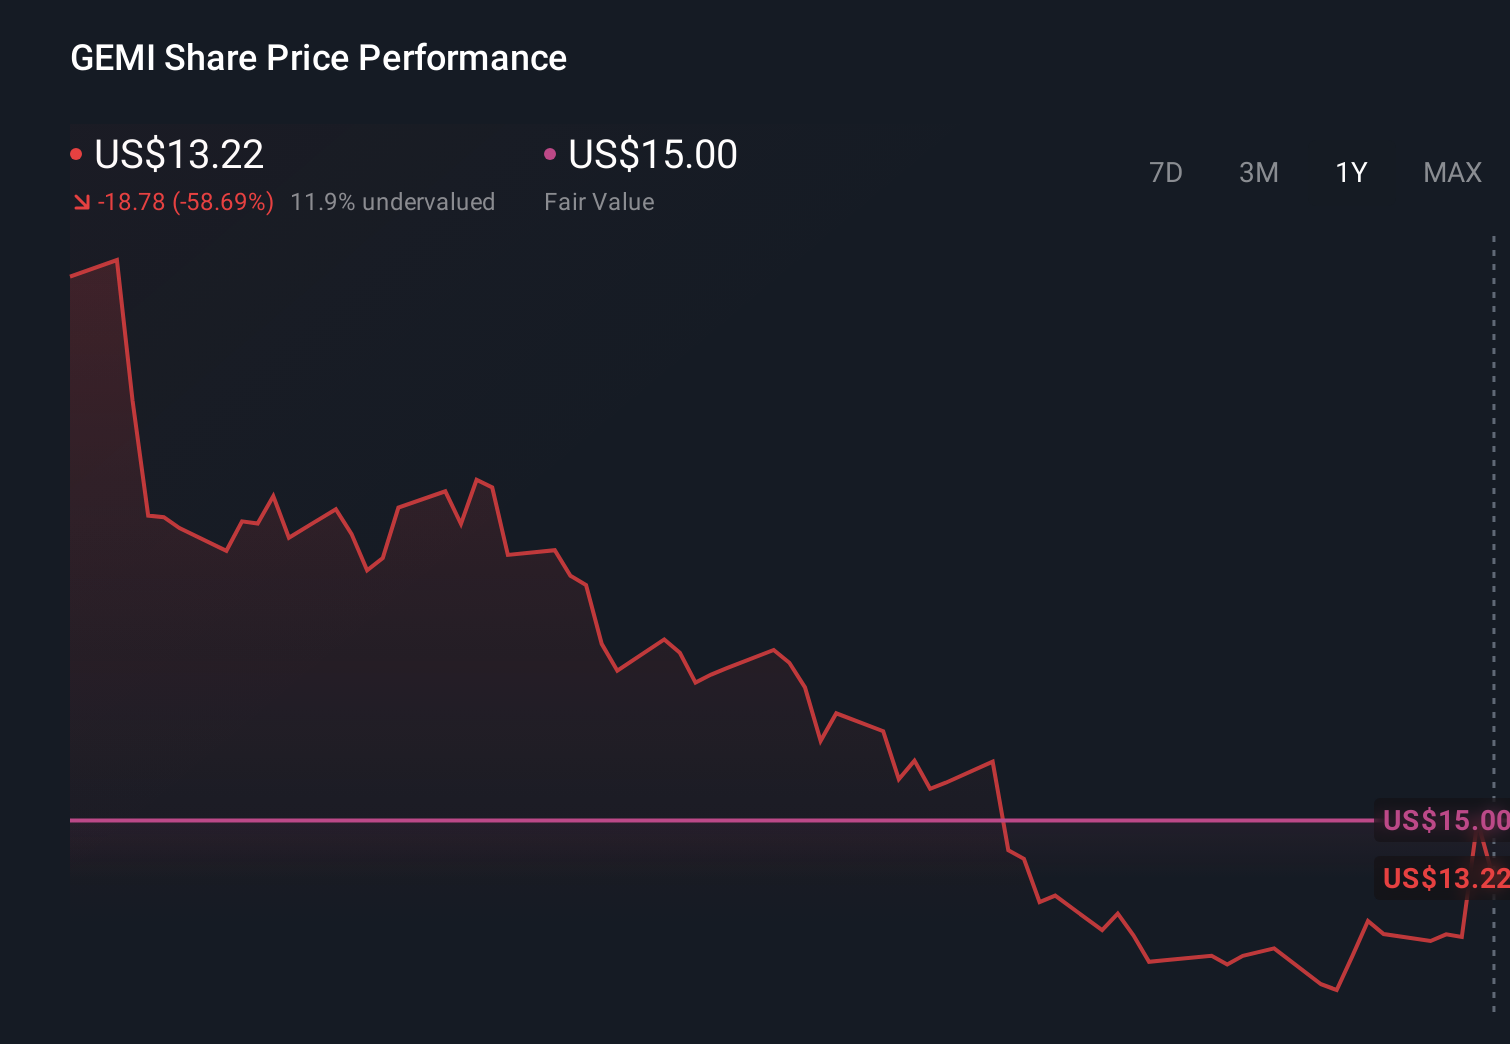This screenshot has width=1510, height=1044.
Task: Open the MAX time range view
Action: [x=1451, y=172]
